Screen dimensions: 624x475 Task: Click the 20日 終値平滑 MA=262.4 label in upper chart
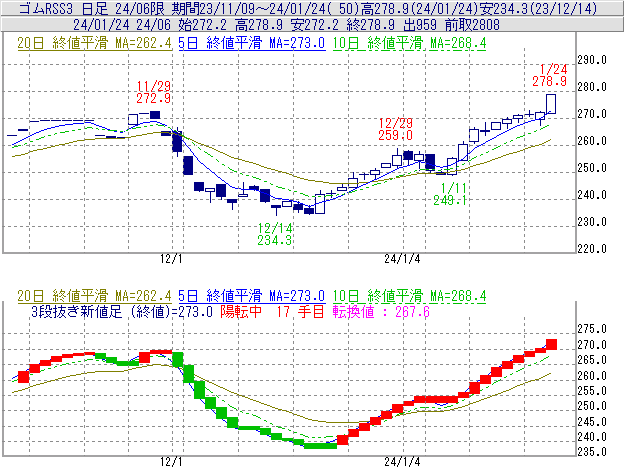click(94, 43)
